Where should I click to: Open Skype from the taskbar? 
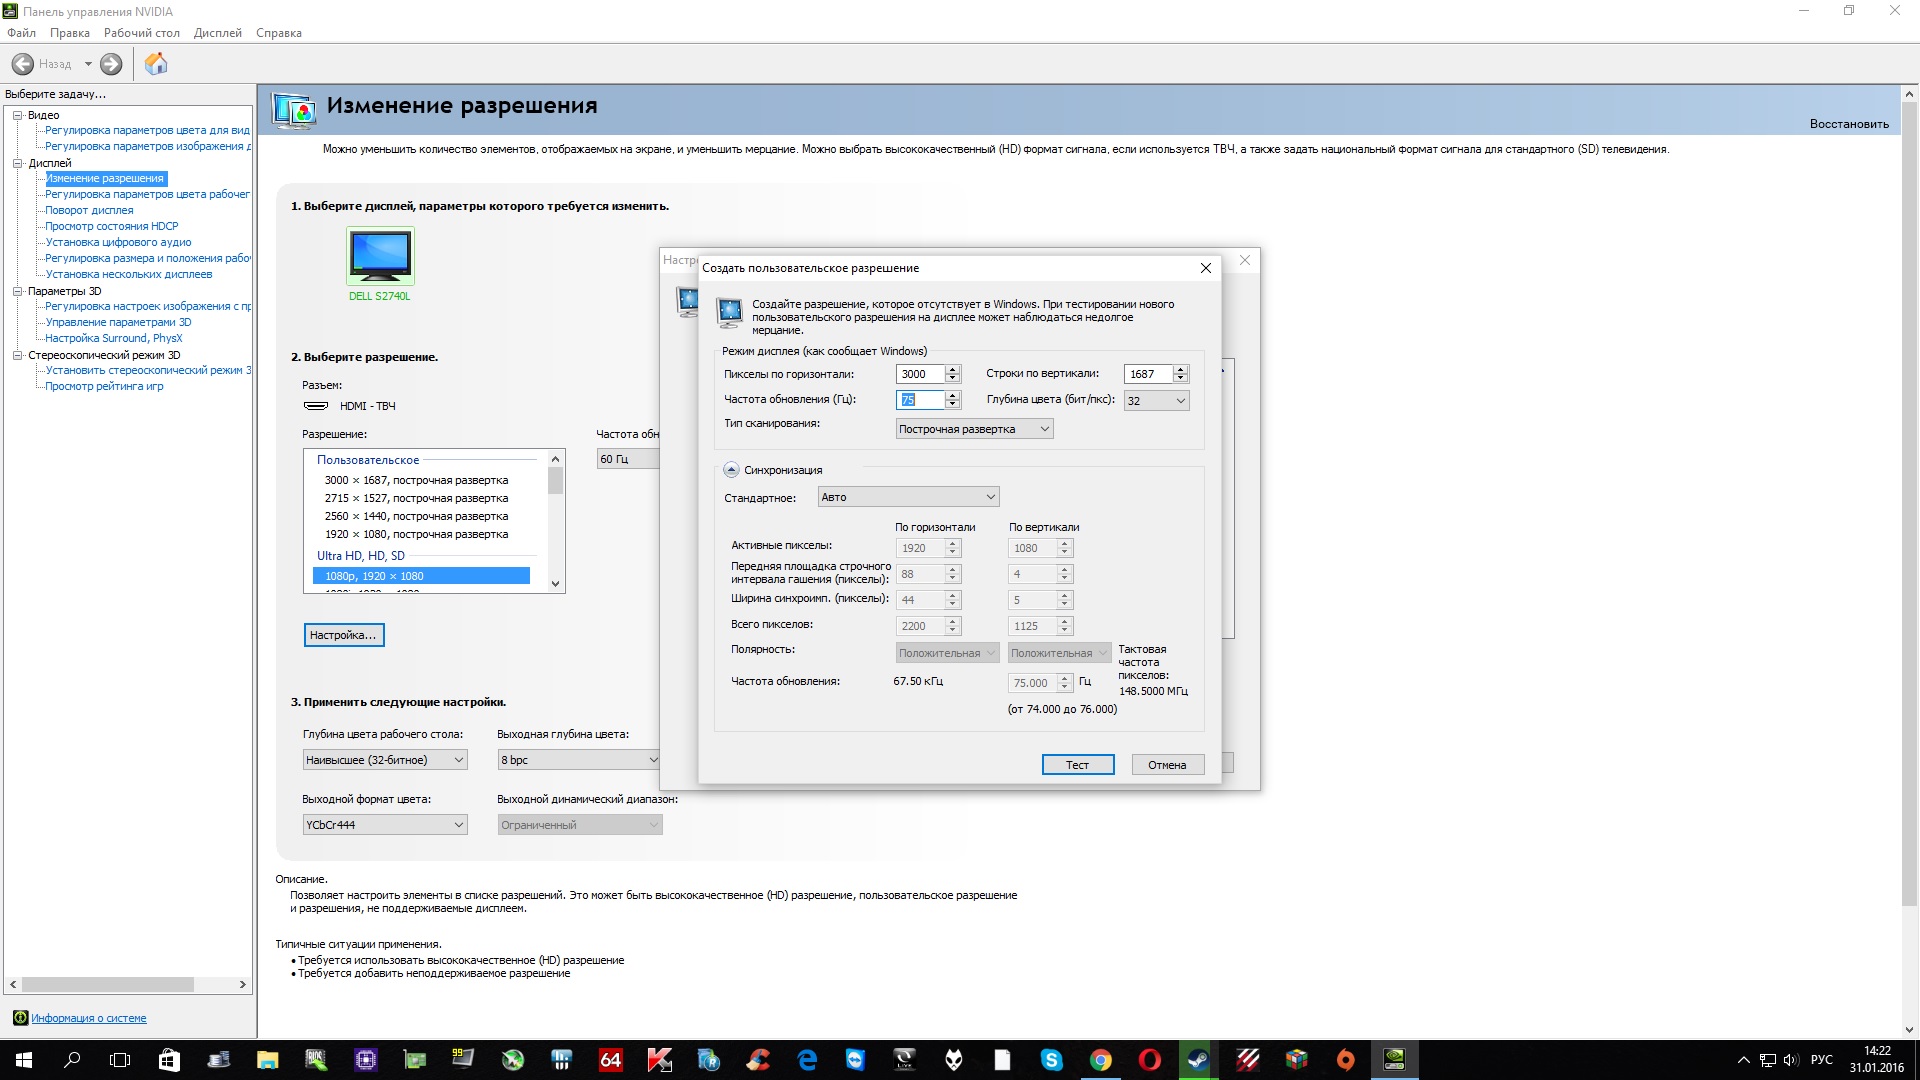[x=1051, y=1060]
